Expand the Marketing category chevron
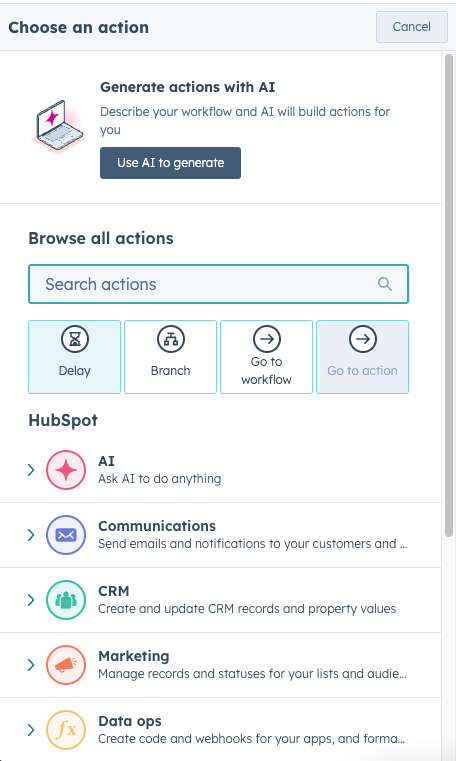Viewport: 456px width, 761px height. 31,665
